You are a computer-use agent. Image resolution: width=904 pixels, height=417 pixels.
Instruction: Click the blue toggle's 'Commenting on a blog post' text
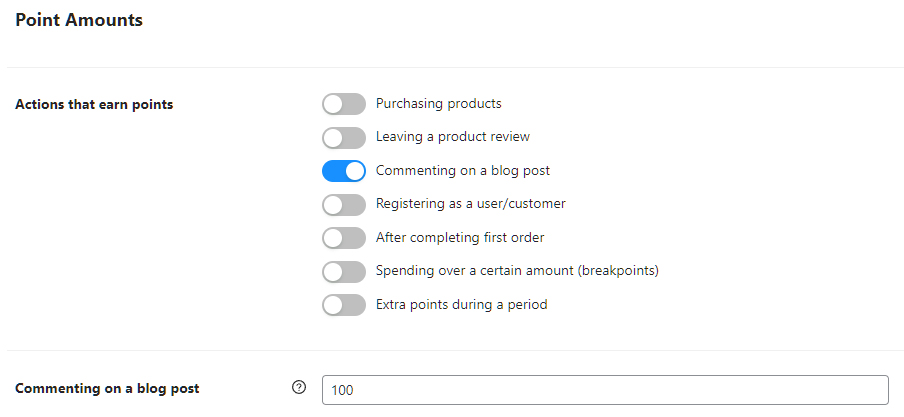tap(462, 171)
